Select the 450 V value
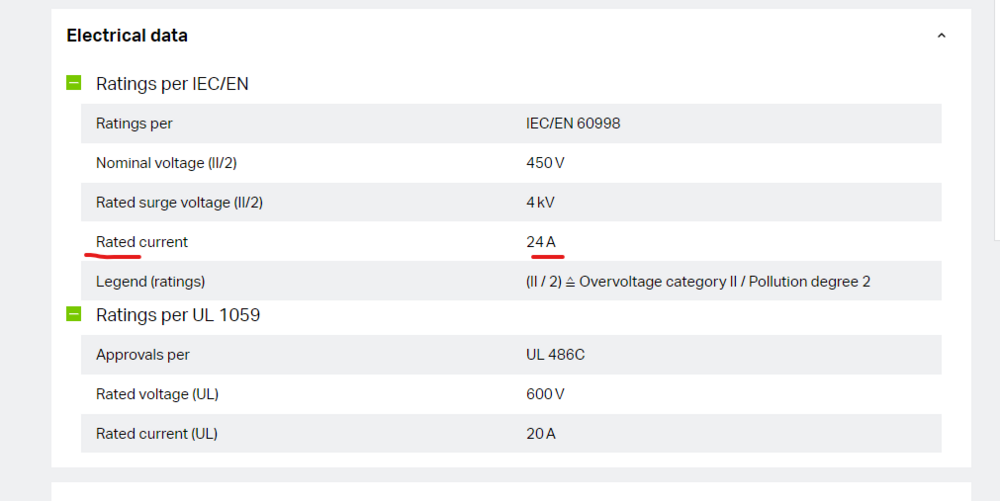 coord(545,163)
